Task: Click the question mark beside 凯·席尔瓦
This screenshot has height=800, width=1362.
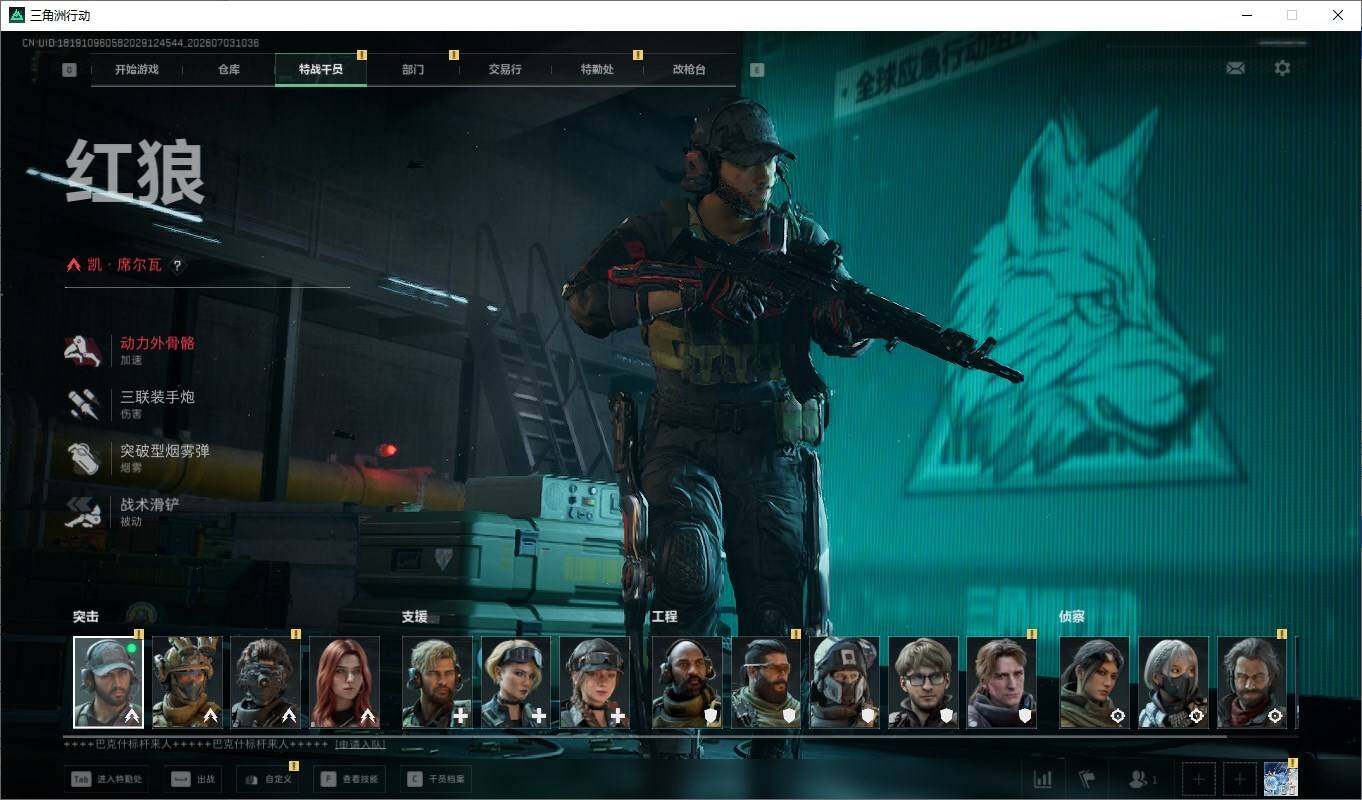Action: click(178, 266)
